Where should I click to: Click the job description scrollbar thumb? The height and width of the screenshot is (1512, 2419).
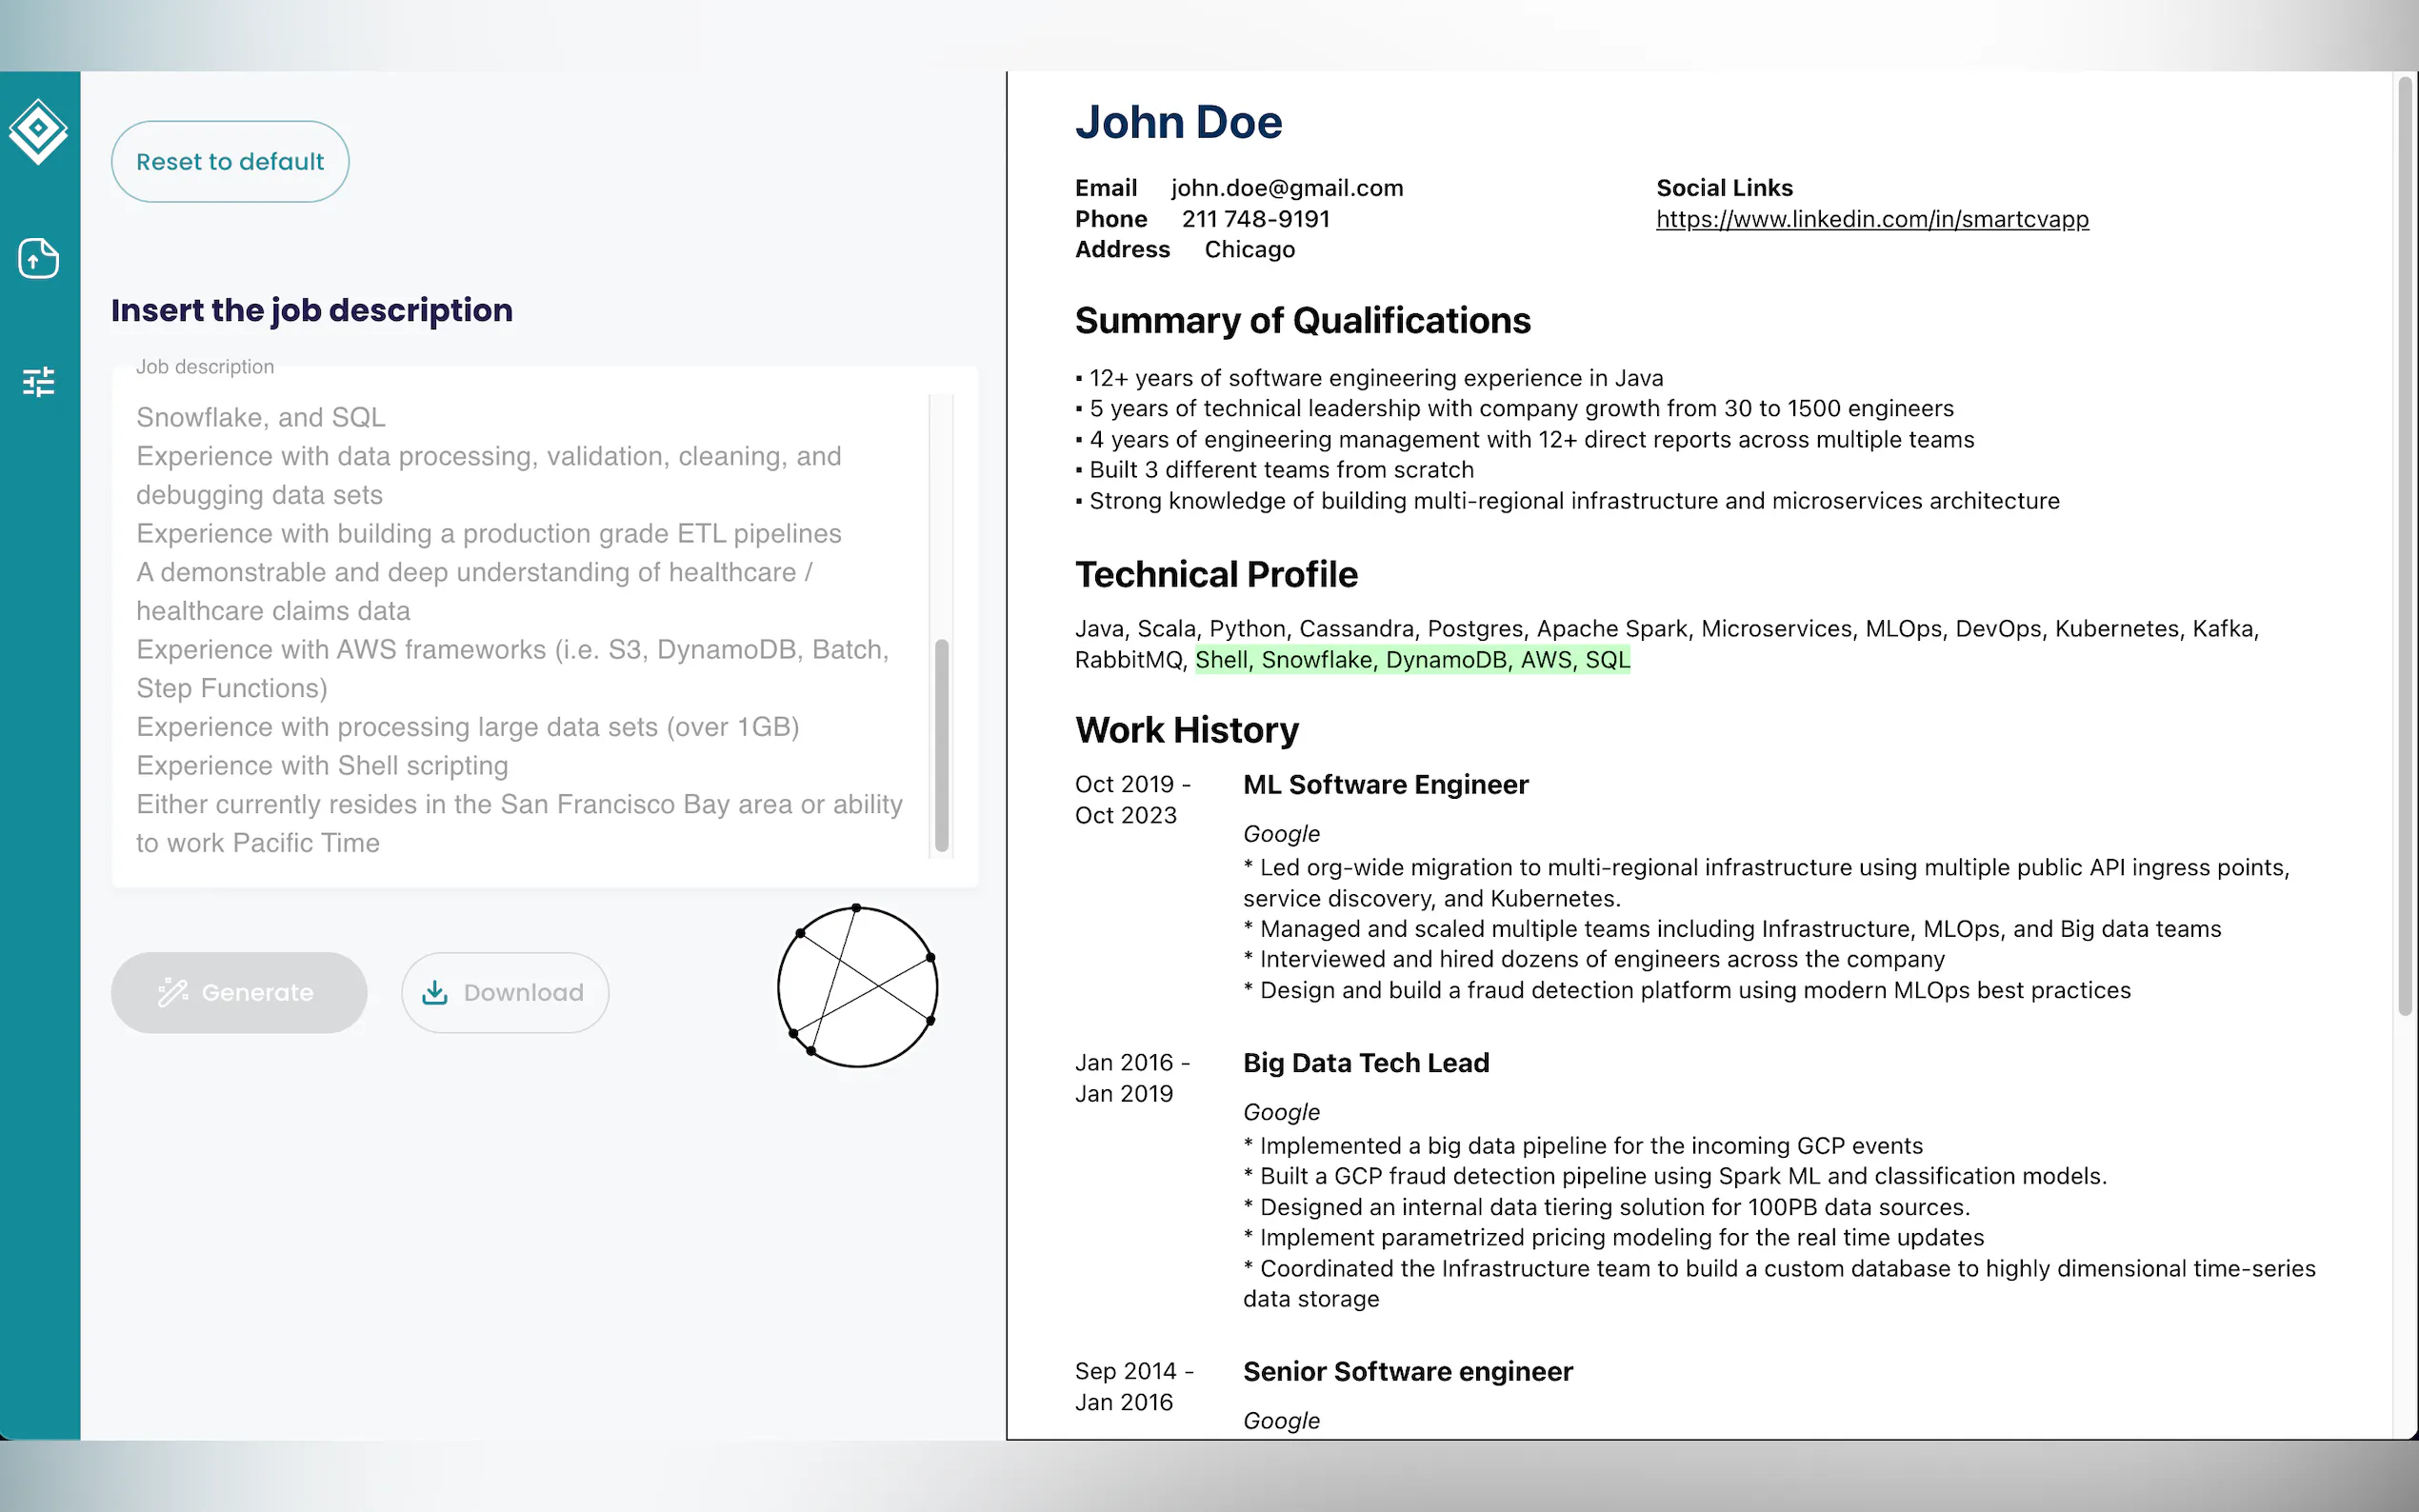coord(941,745)
